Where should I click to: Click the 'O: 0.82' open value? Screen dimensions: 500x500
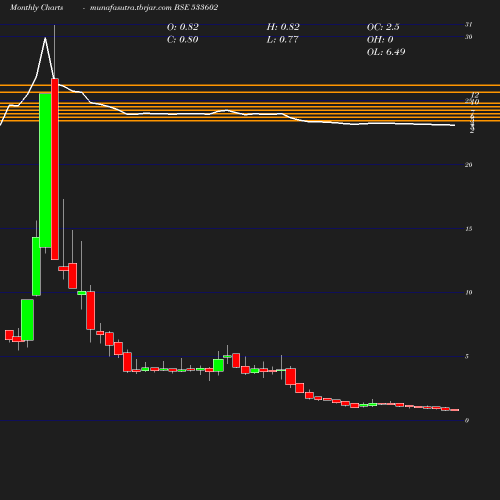183,27
